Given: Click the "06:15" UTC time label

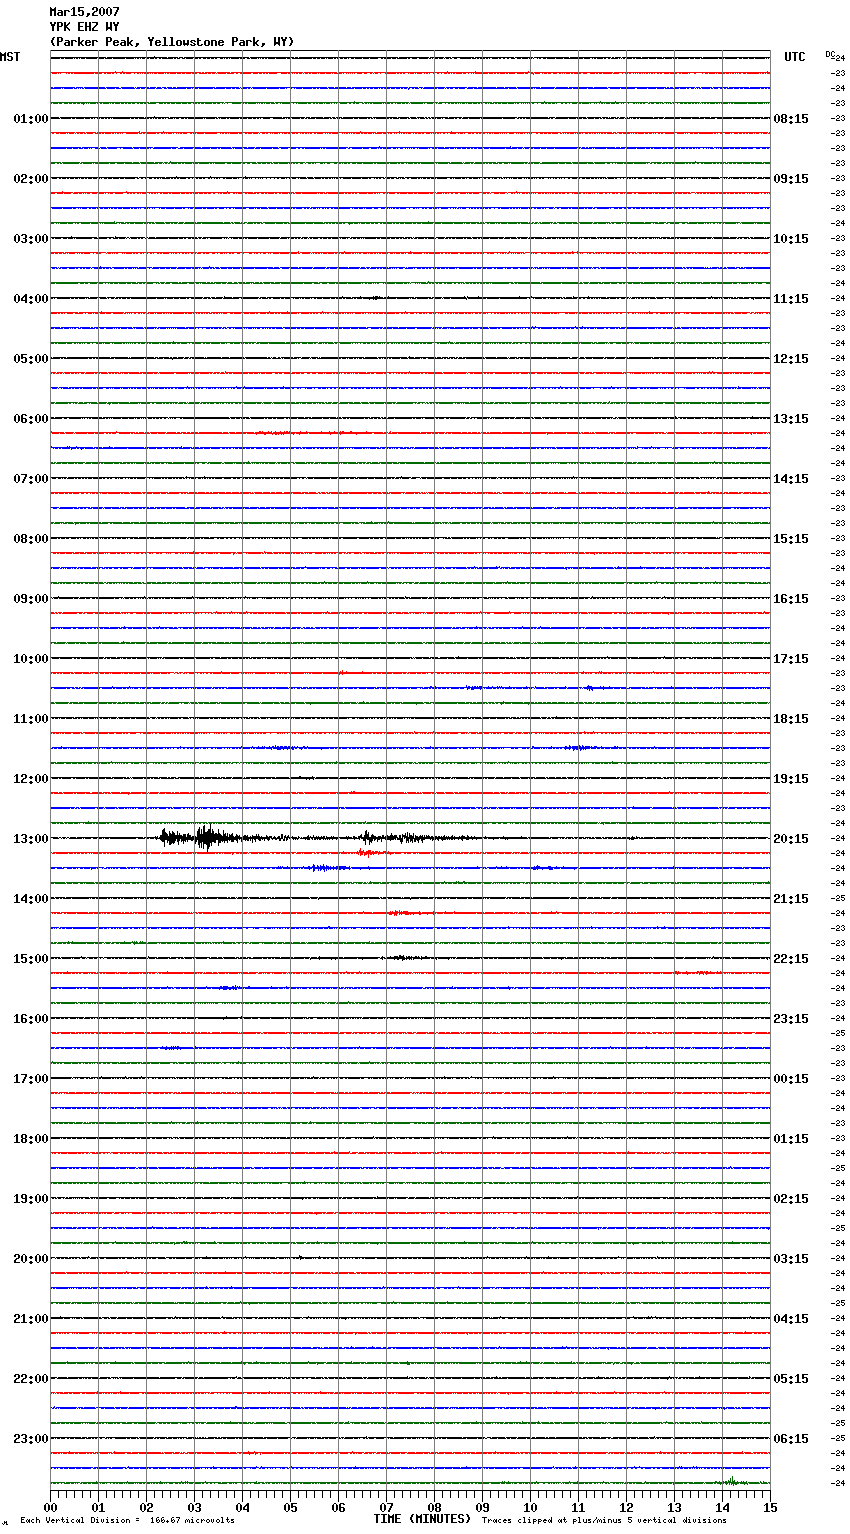Looking at the screenshot, I should [x=791, y=1439].
